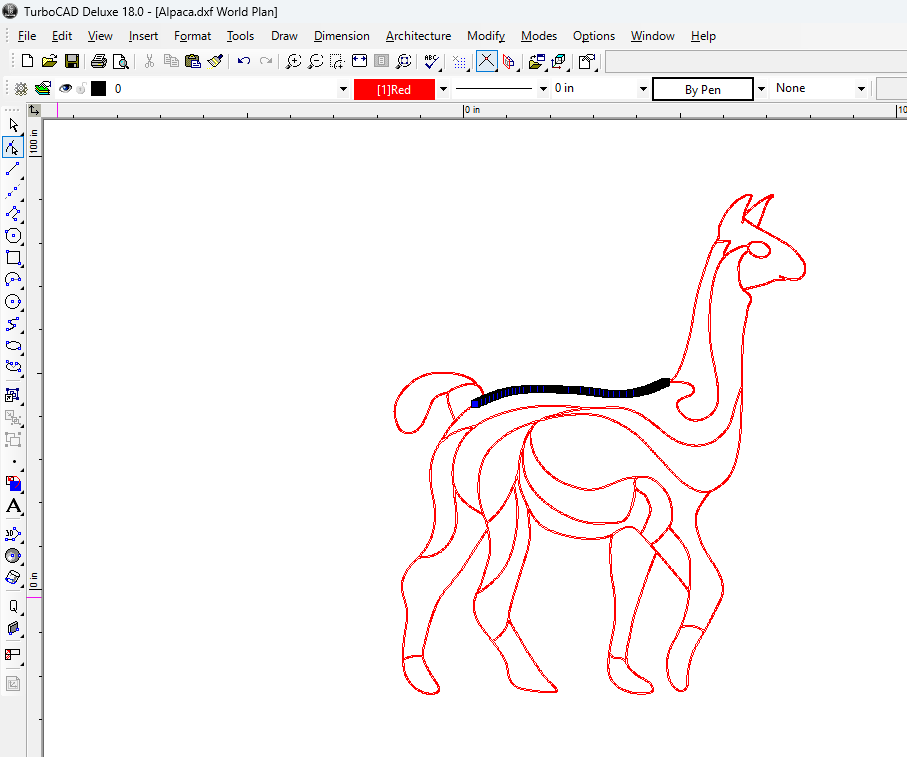Click the black layer color swatch
Screen dimensions: 907x757
[x=98, y=89]
